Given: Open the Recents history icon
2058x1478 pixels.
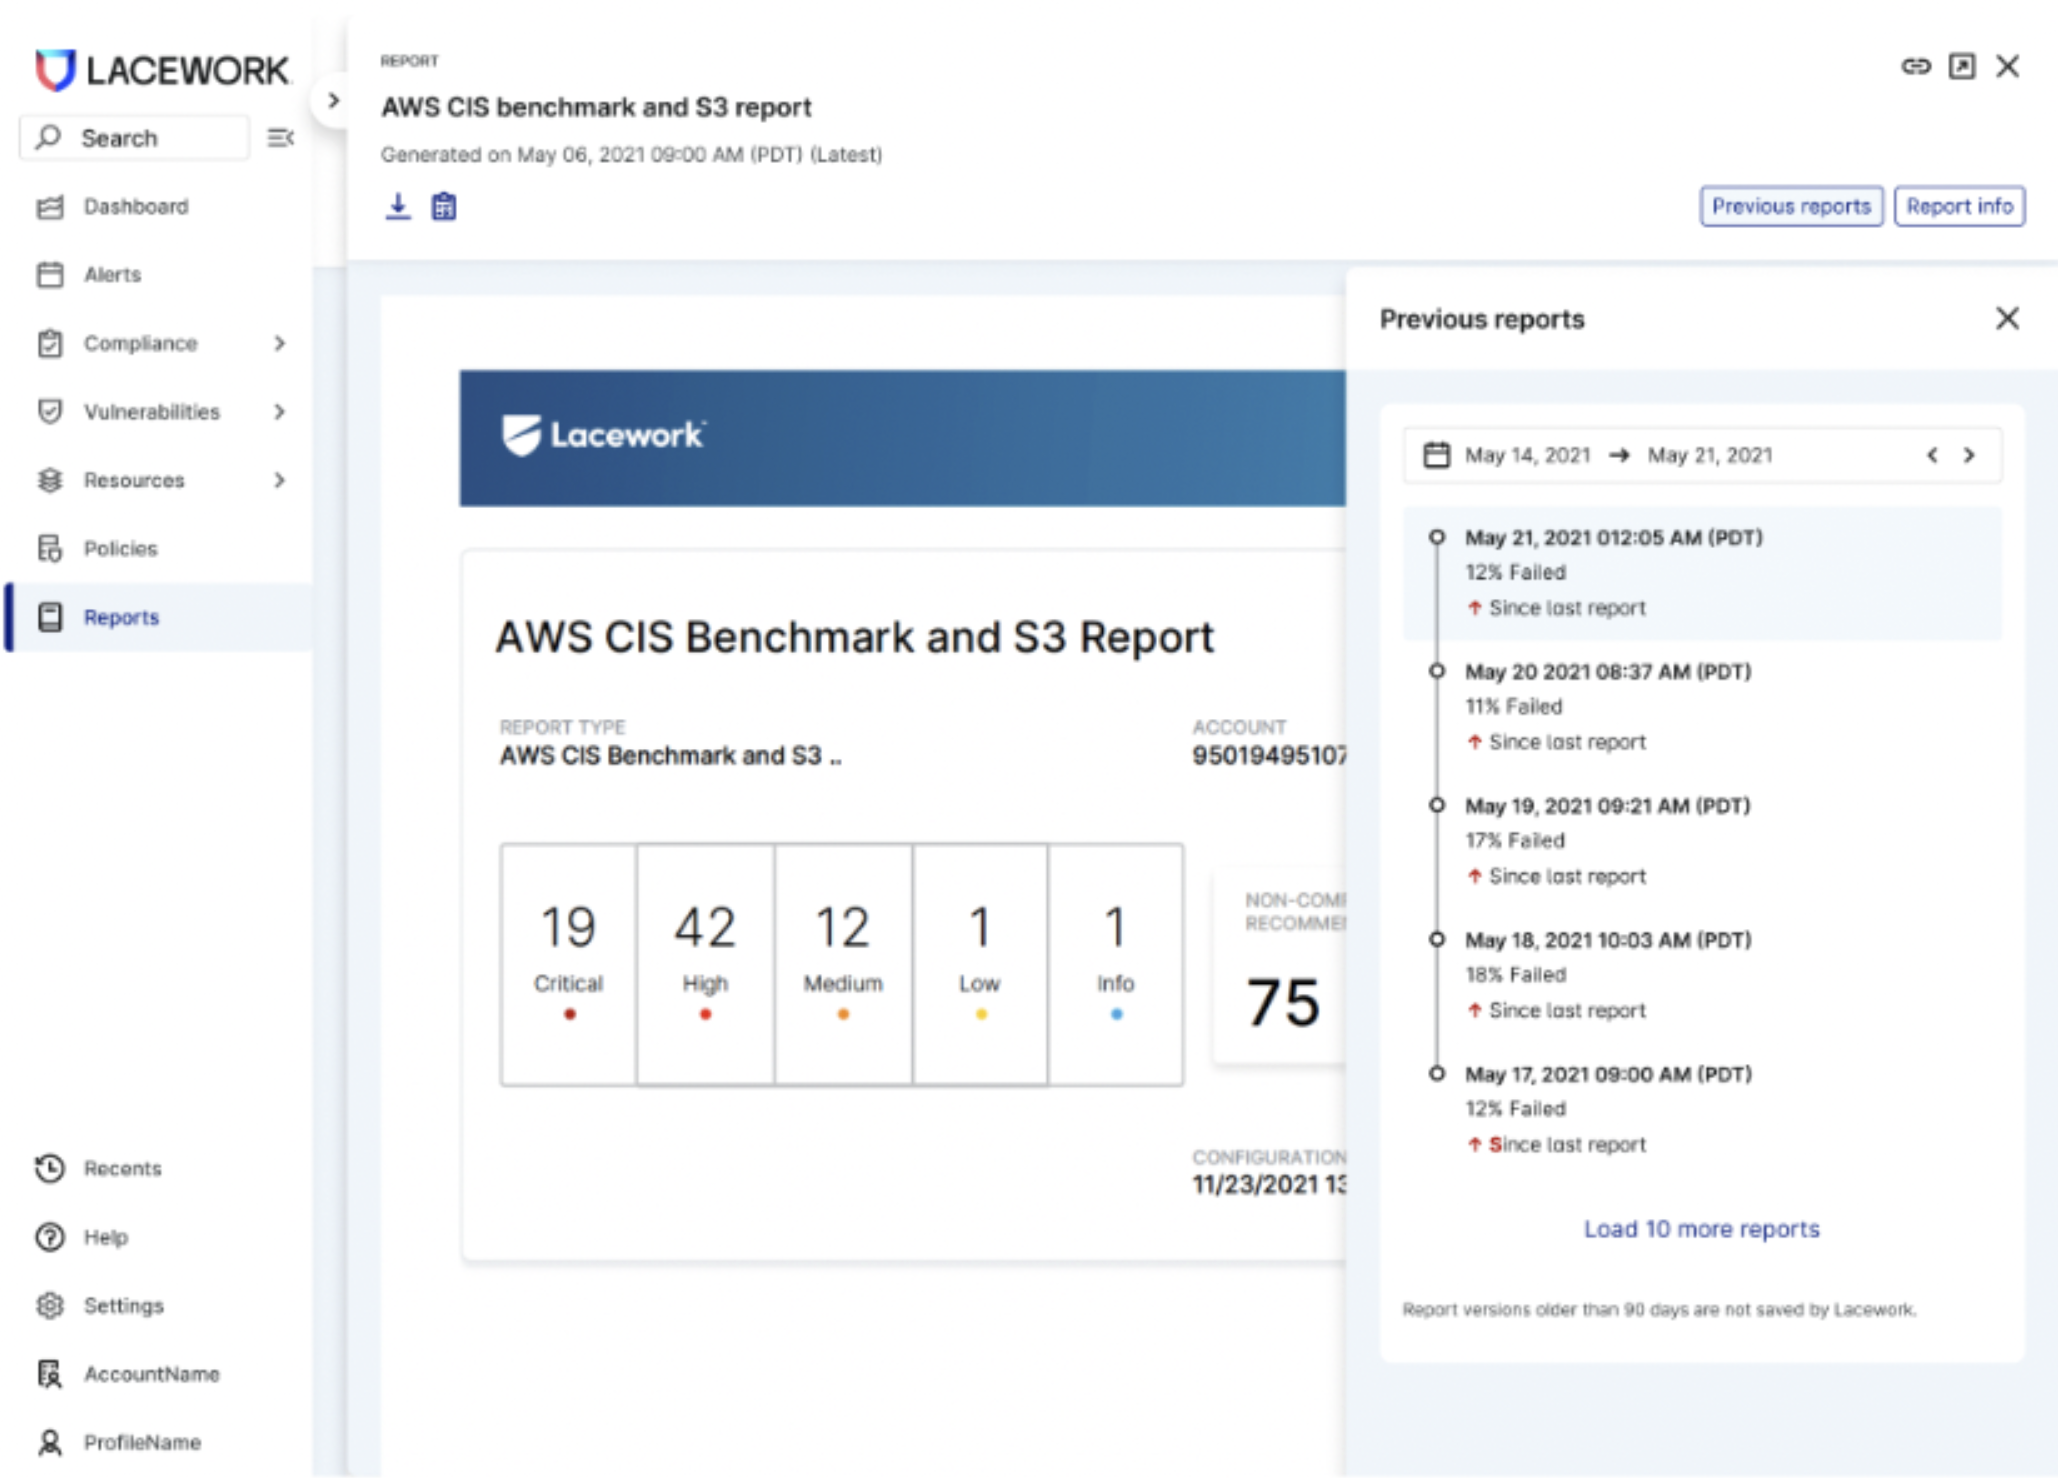Looking at the screenshot, I should 50,1168.
